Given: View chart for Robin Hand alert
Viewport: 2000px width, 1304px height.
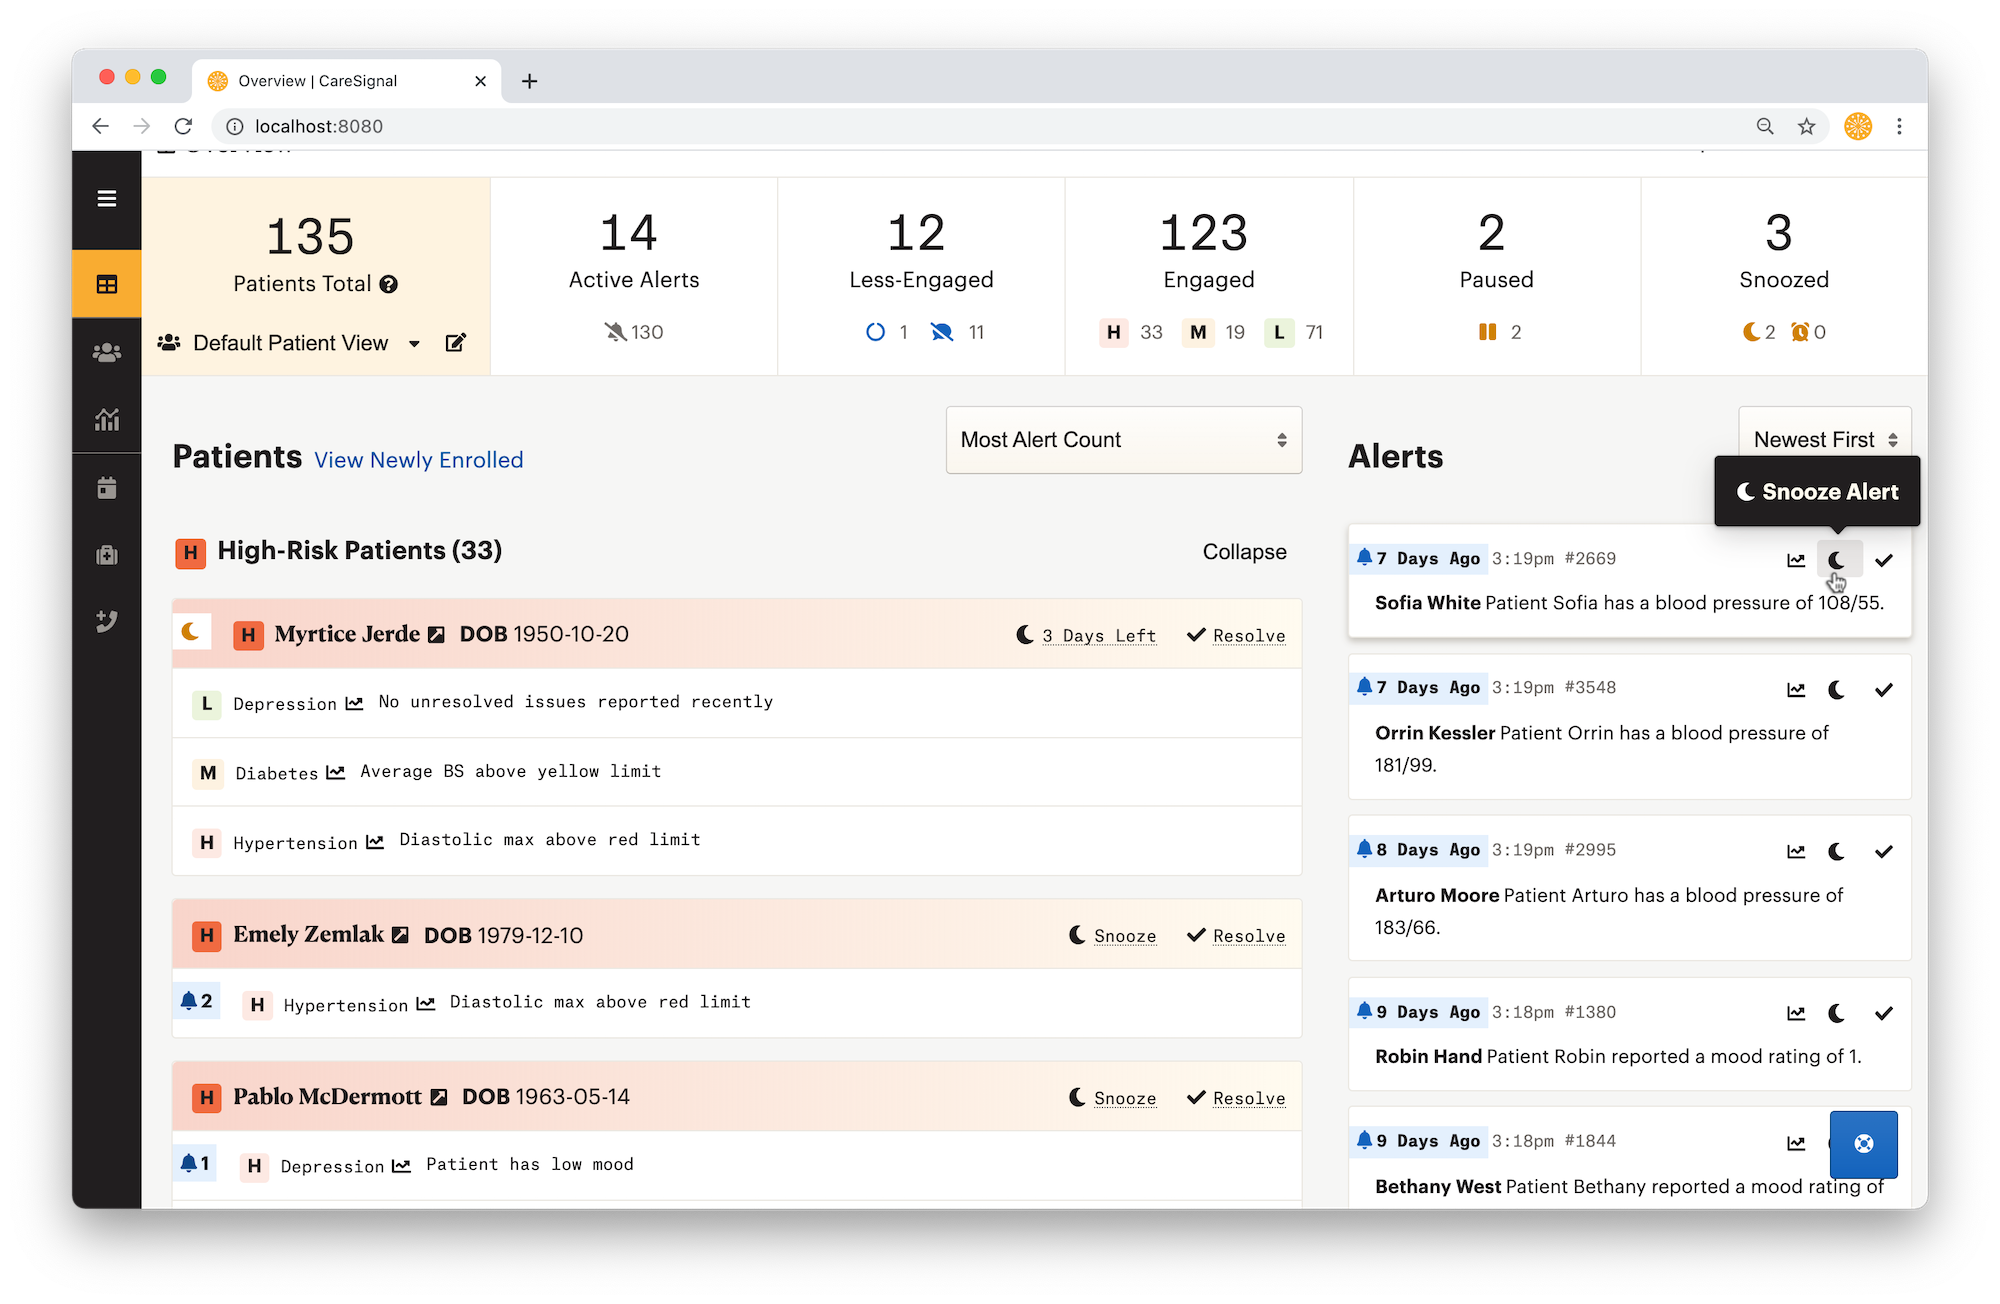Looking at the screenshot, I should click(1796, 1014).
